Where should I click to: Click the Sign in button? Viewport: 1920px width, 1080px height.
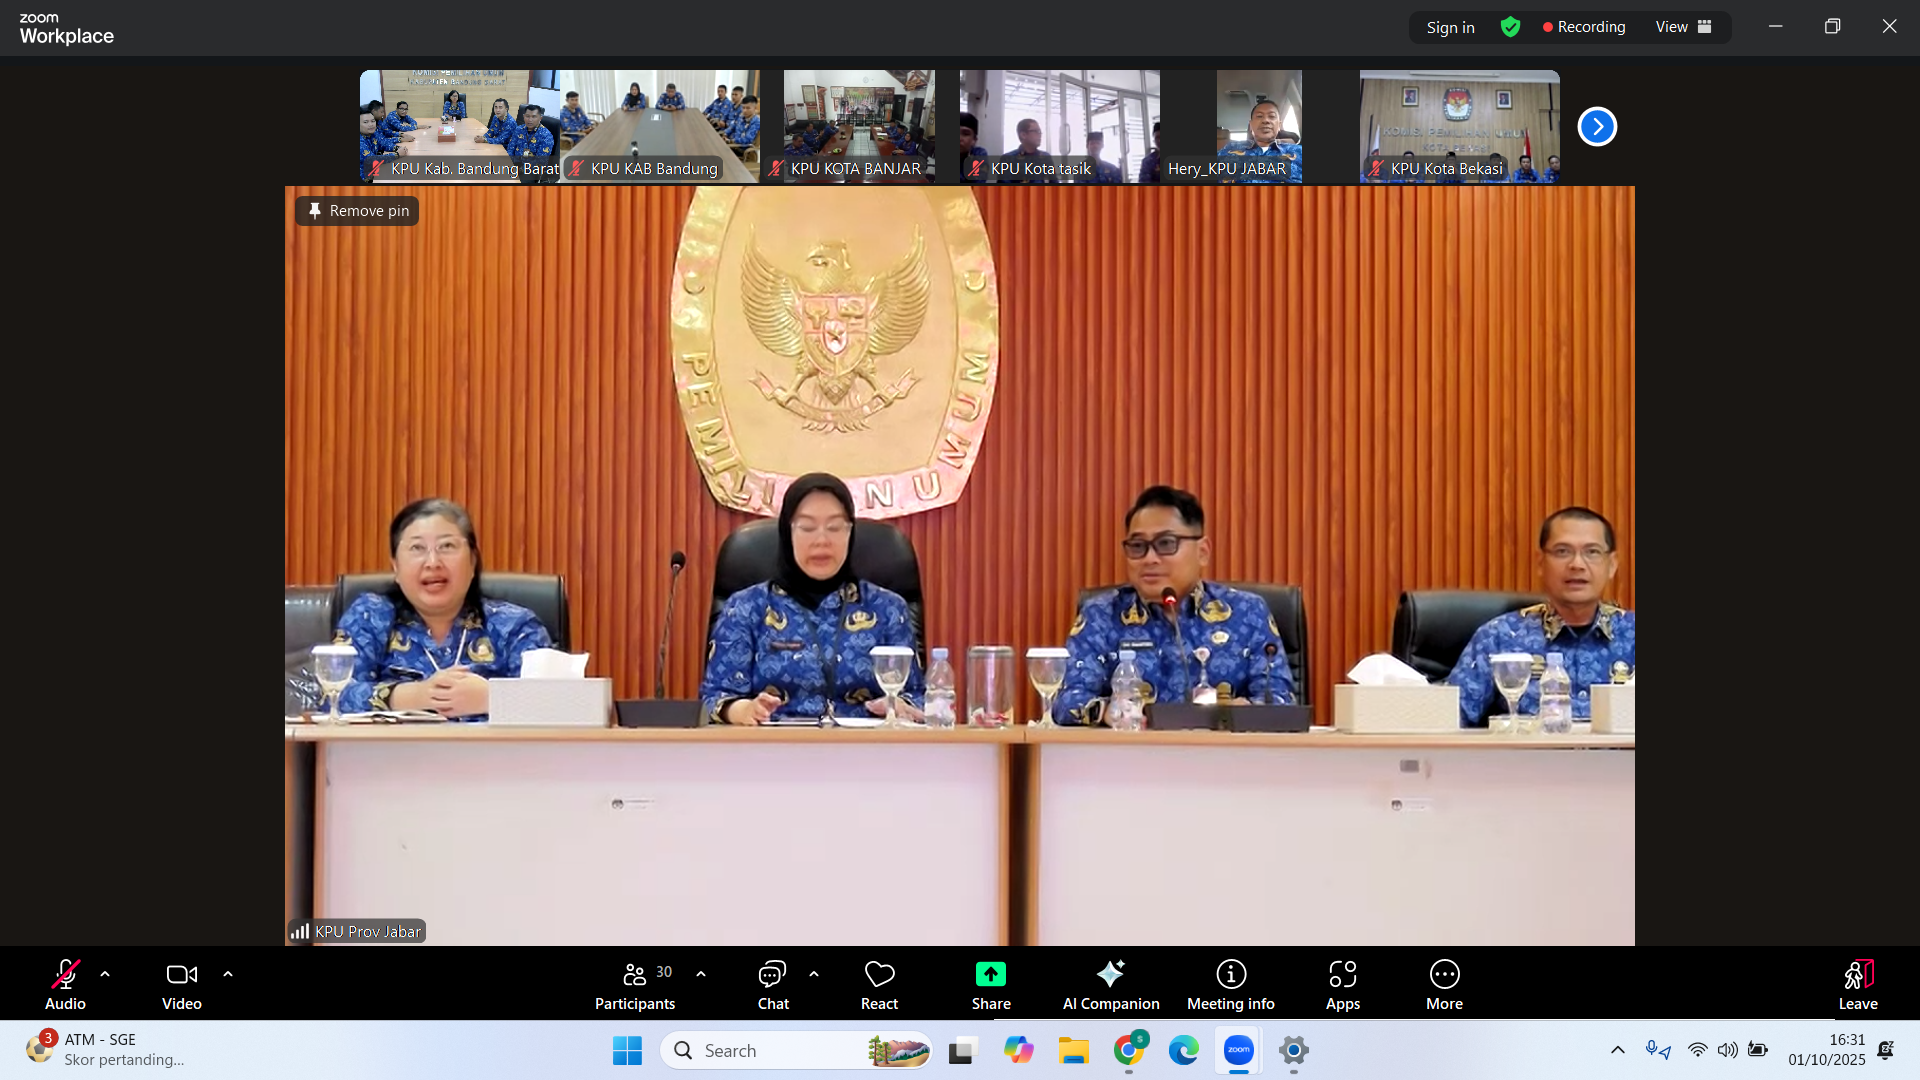click(1450, 27)
